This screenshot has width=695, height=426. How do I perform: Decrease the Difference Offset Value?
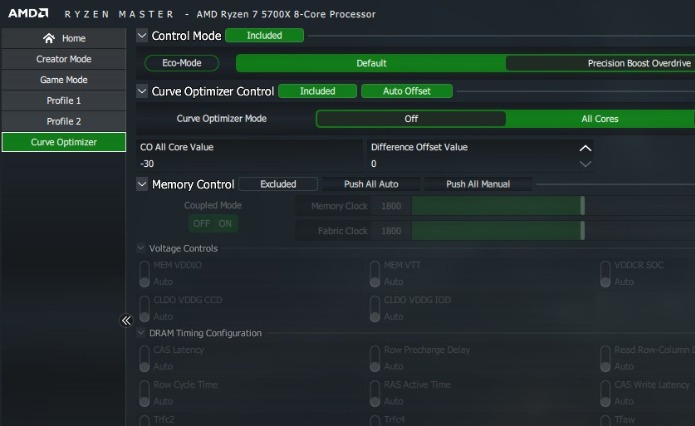pos(585,164)
